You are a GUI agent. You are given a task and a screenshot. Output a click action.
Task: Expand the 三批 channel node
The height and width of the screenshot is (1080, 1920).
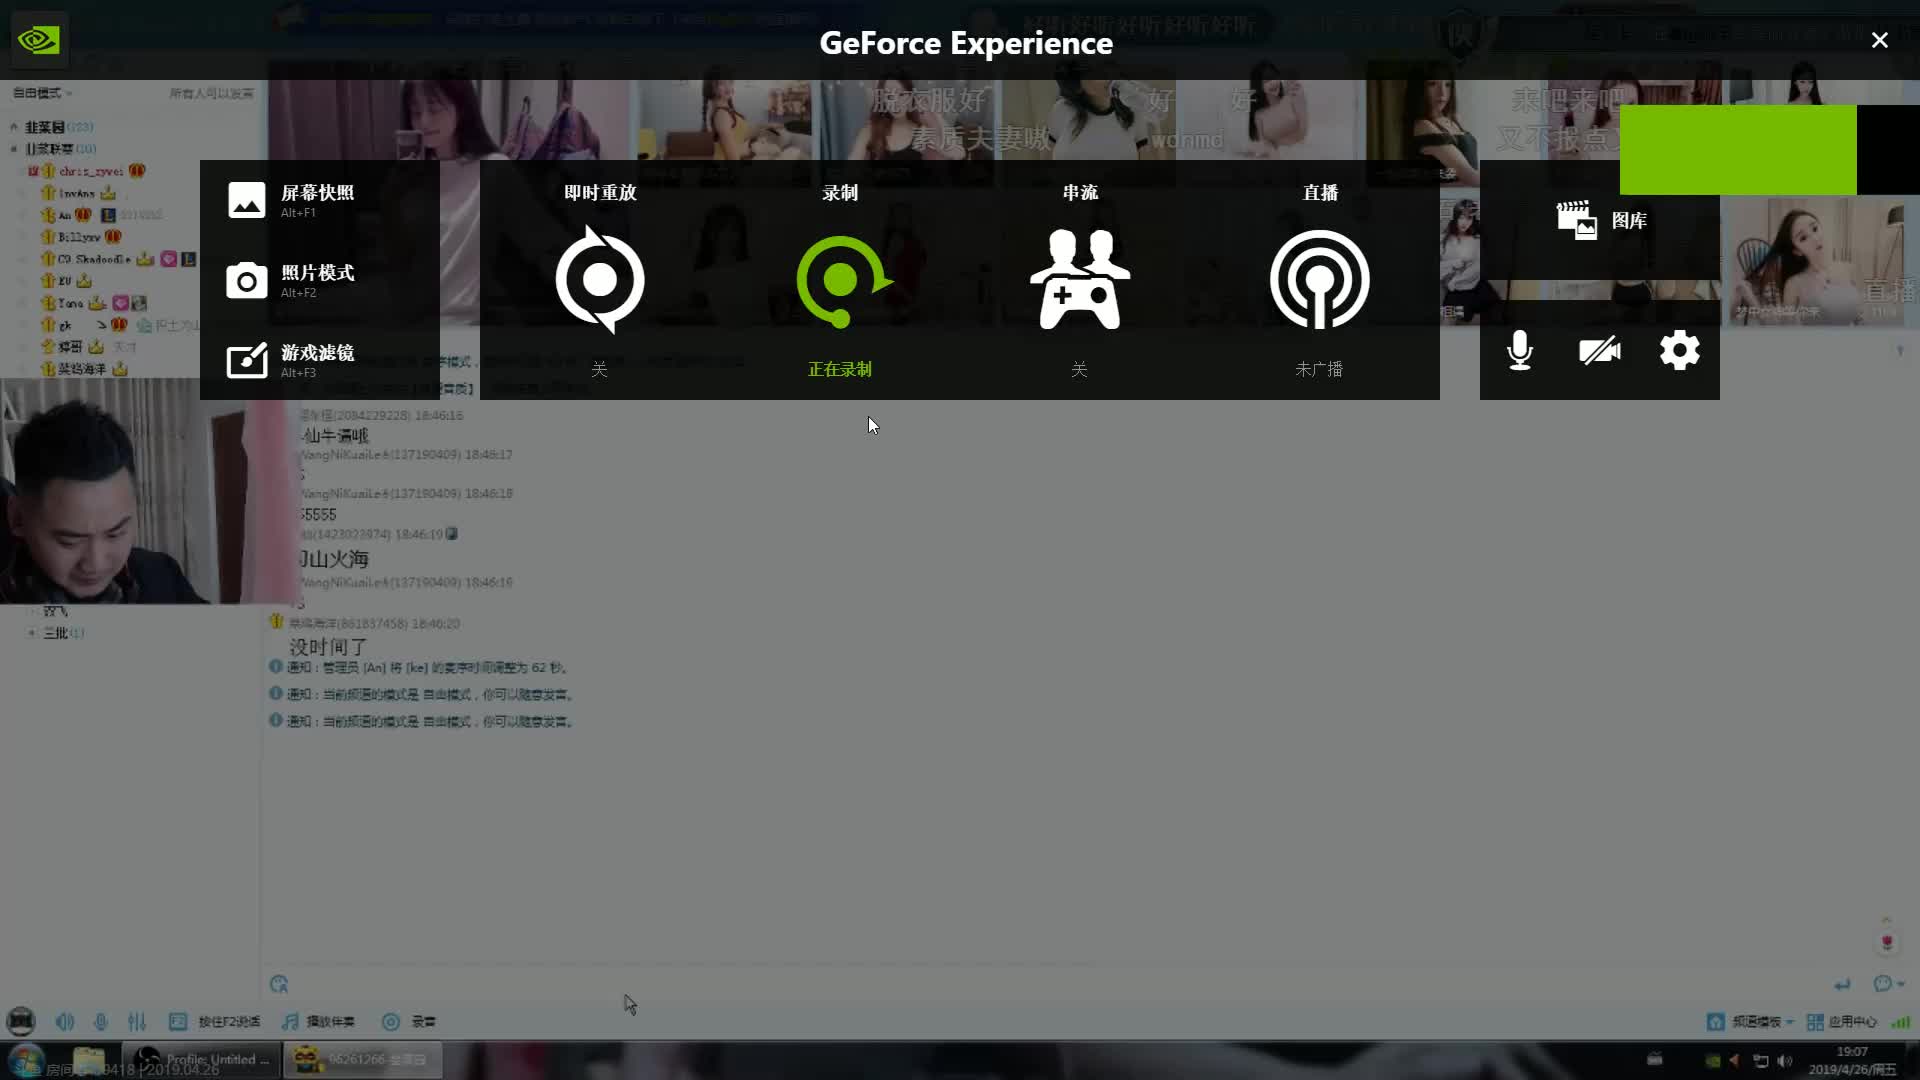(x=32, y=633)
